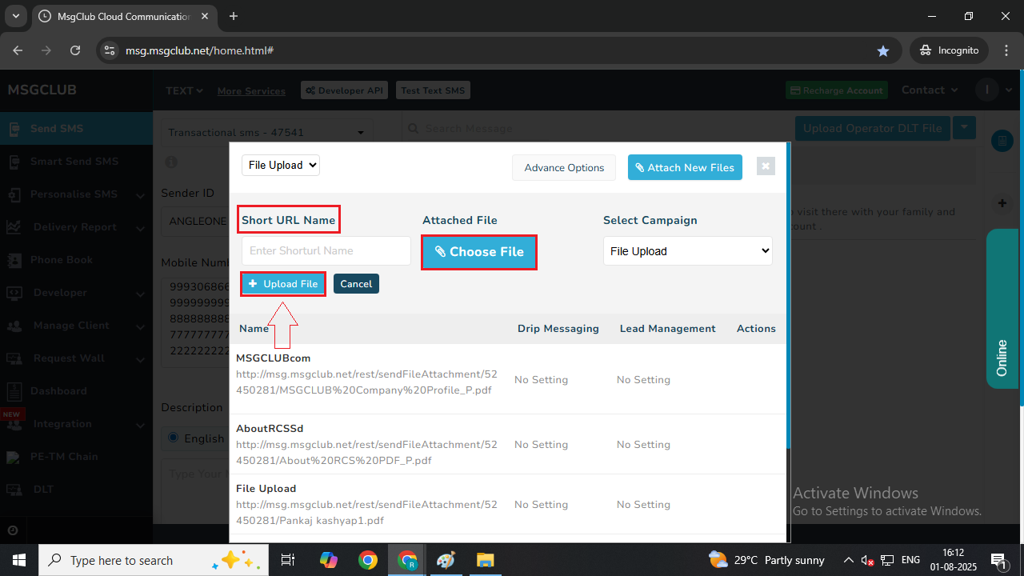Open Task View on the taskbar

tap(287, 560)
